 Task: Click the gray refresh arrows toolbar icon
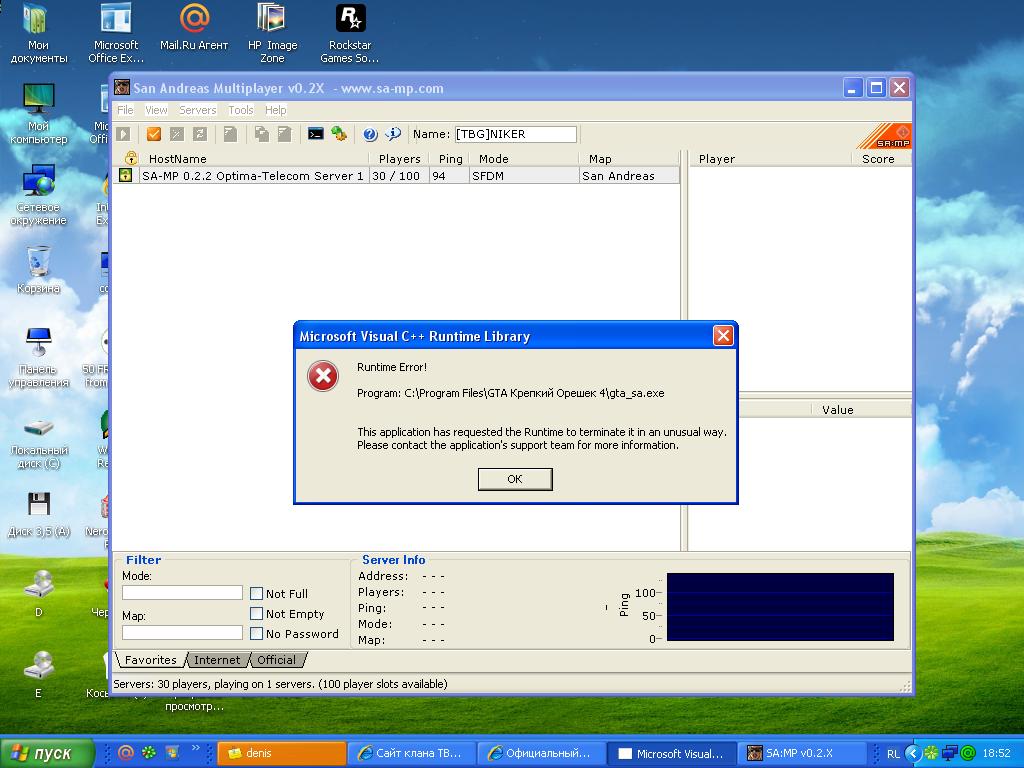click(x=200, y=134)
